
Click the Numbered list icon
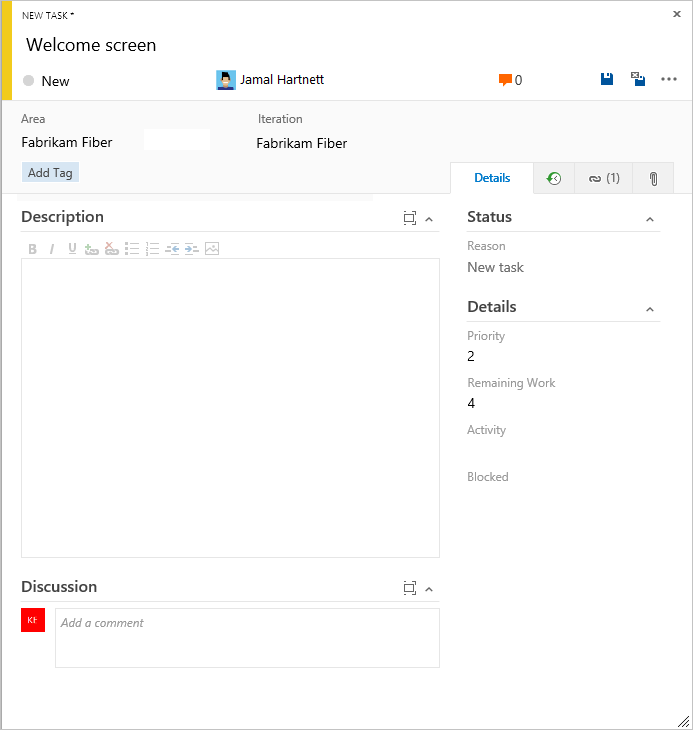tap(152, 249)
